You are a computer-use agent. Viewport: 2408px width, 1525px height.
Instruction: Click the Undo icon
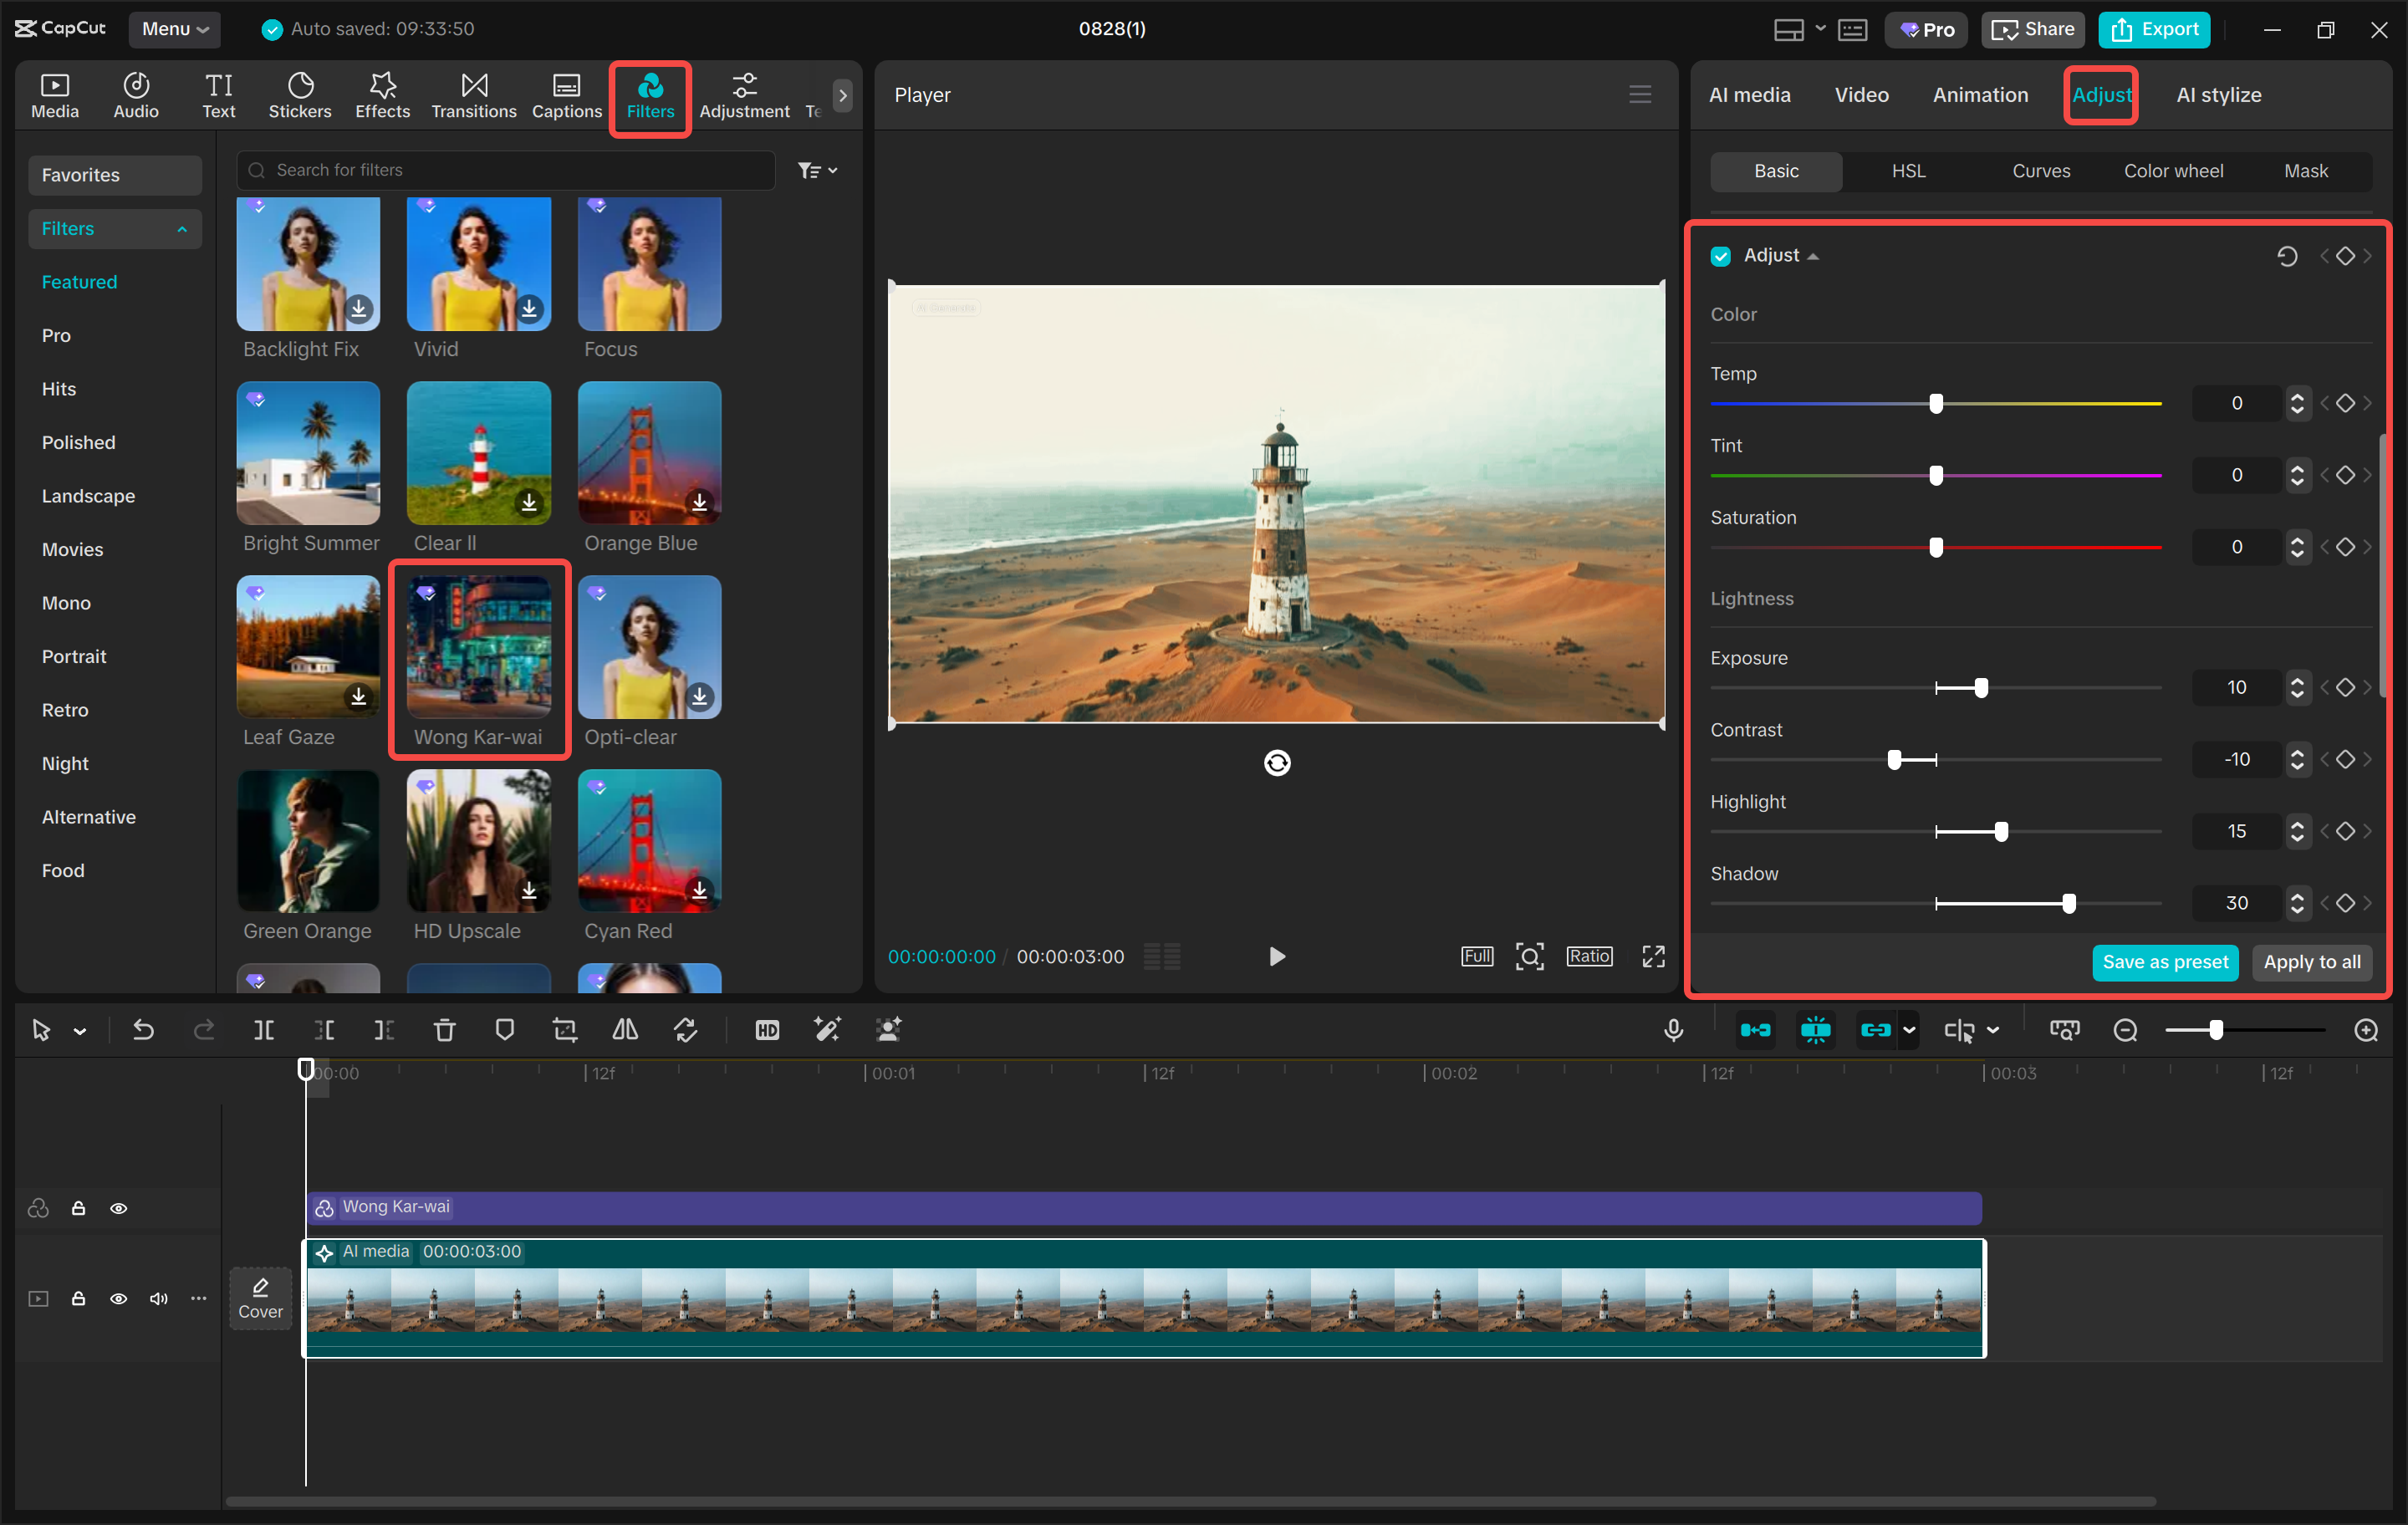click(143, 1029)
